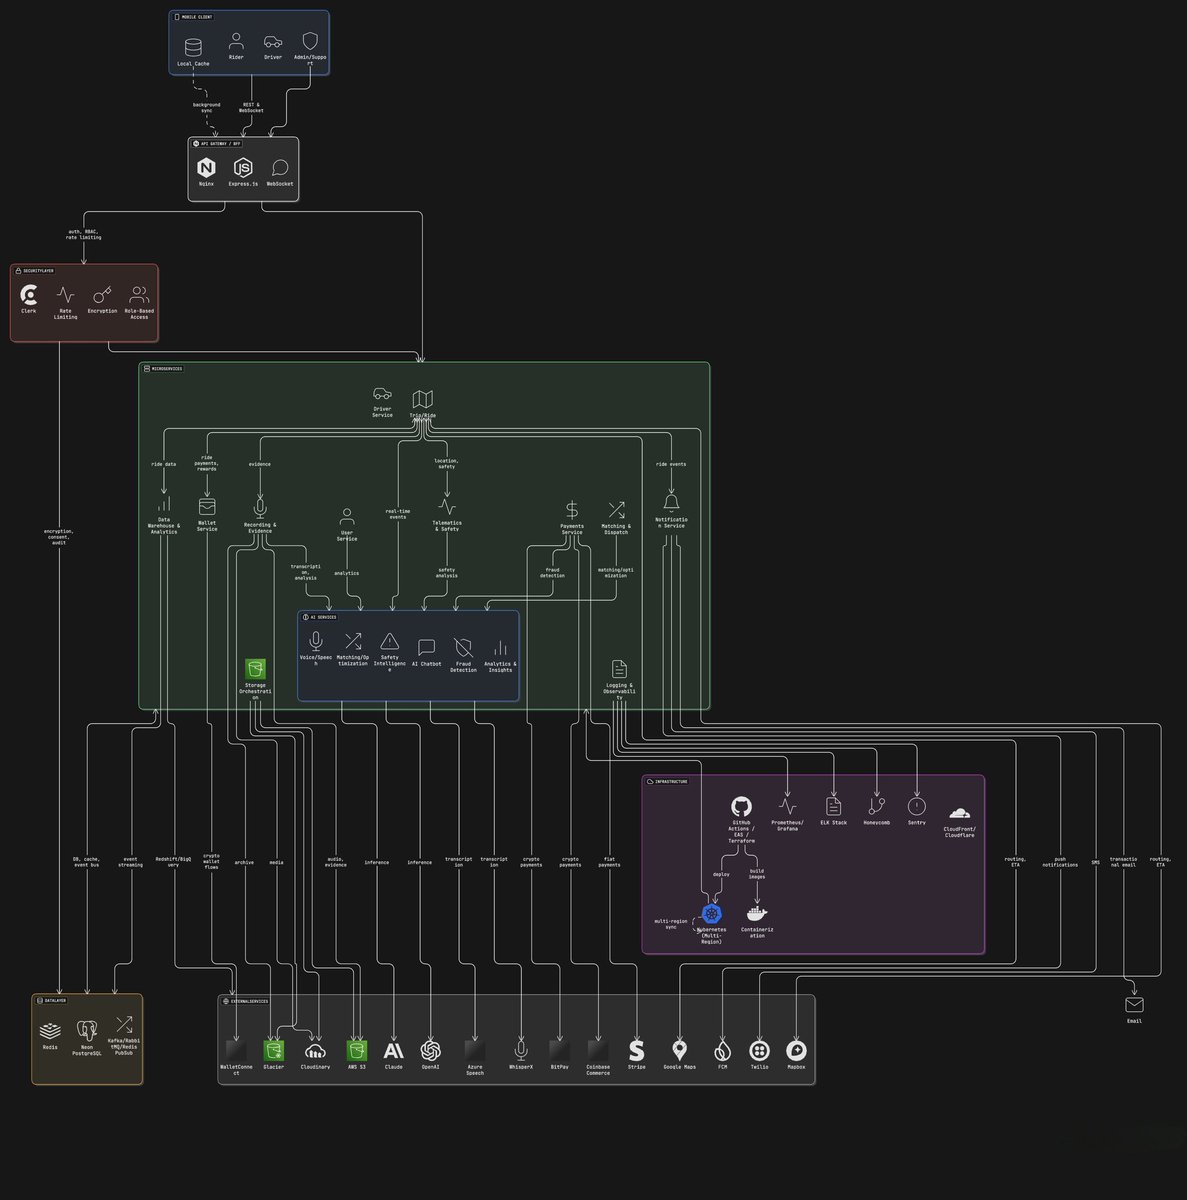Click the Nginx logo icon
The width and height of the screenshot is (1187, 1200).
pyautogui.click(x=206, y=168)
